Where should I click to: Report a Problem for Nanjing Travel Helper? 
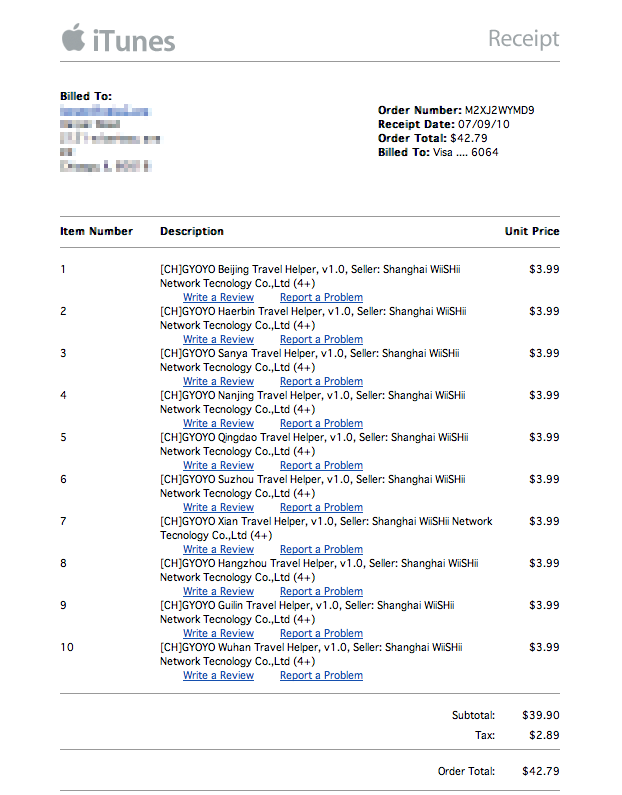pyautogui.click(x=321, y=423)
